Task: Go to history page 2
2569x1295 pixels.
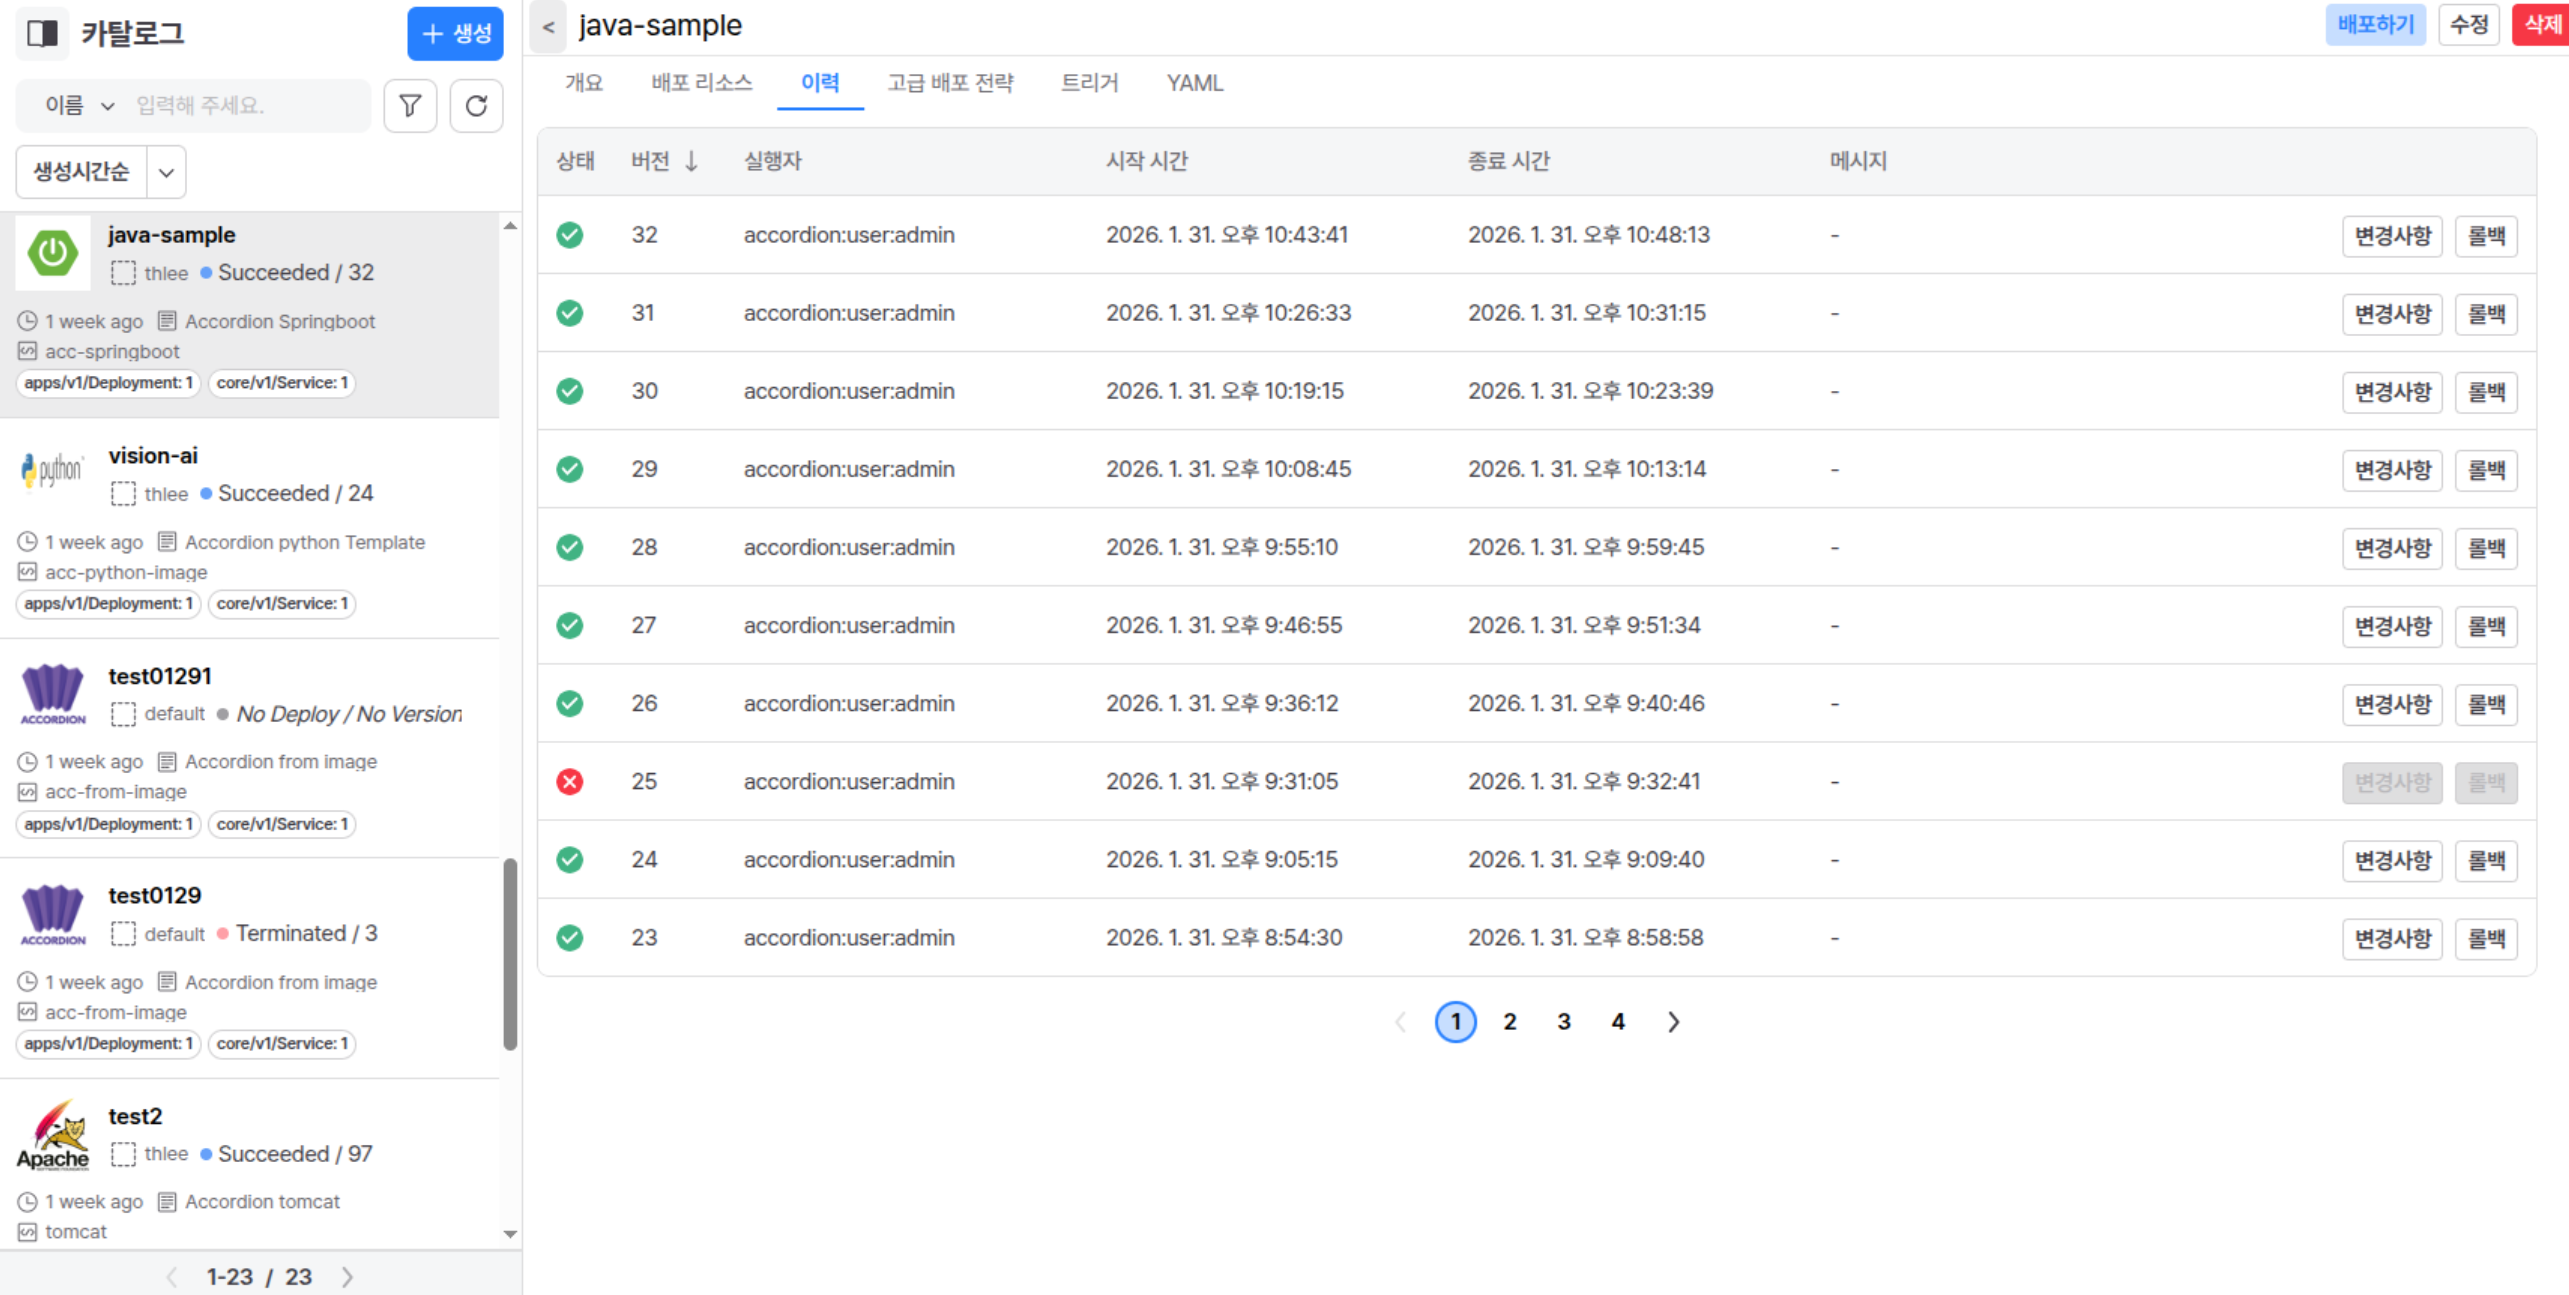Action: click(1509, 1021)
